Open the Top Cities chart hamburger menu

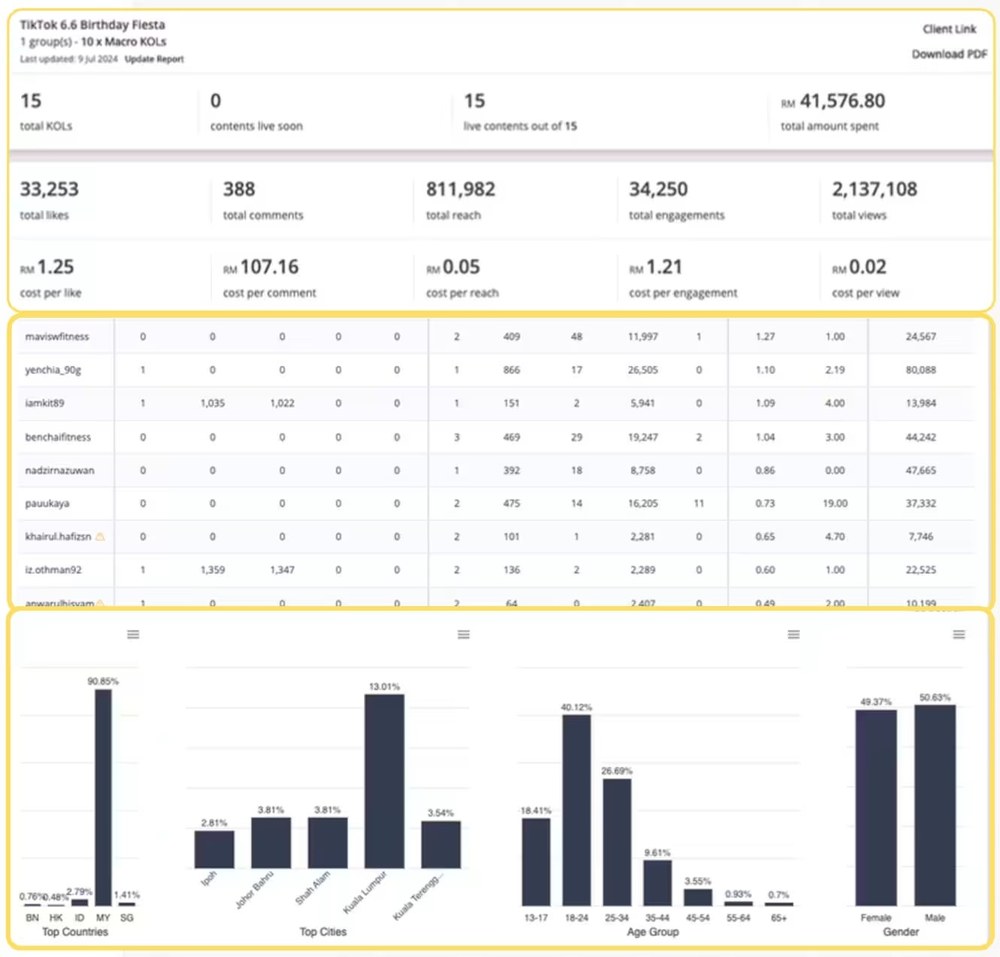(x=464, y=634)
